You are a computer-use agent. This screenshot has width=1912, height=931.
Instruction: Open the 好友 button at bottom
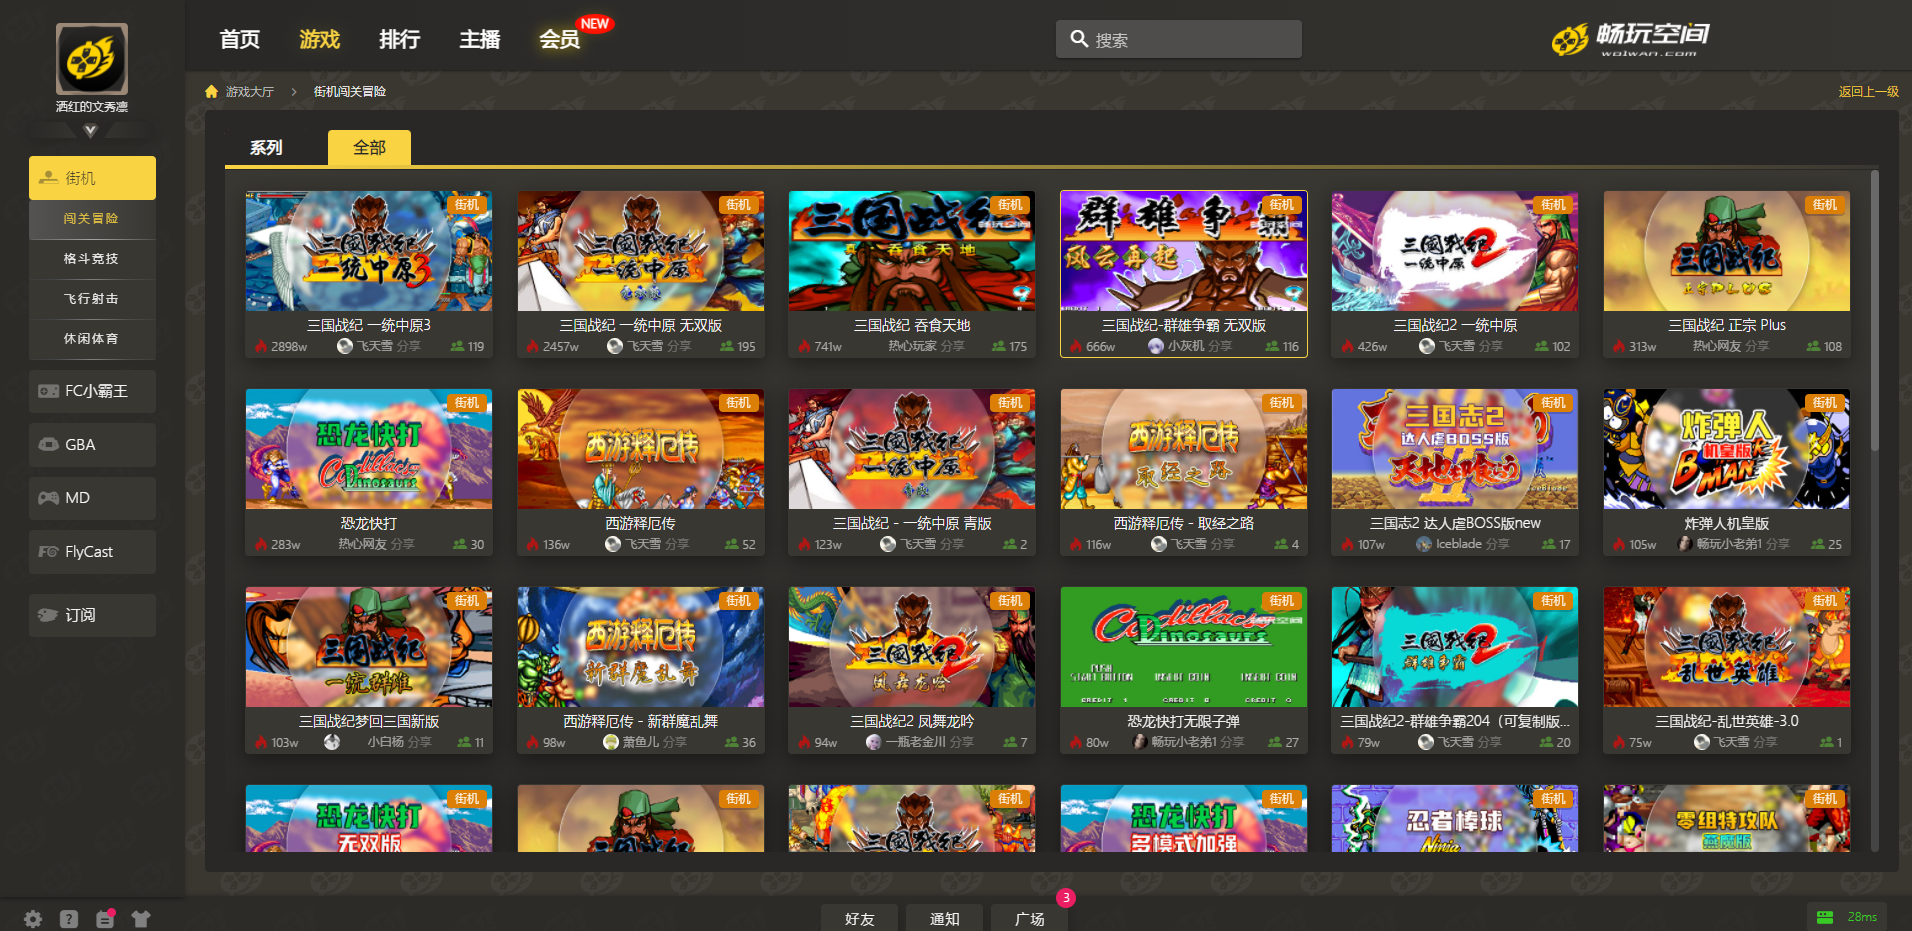click(x=860, y=919)
